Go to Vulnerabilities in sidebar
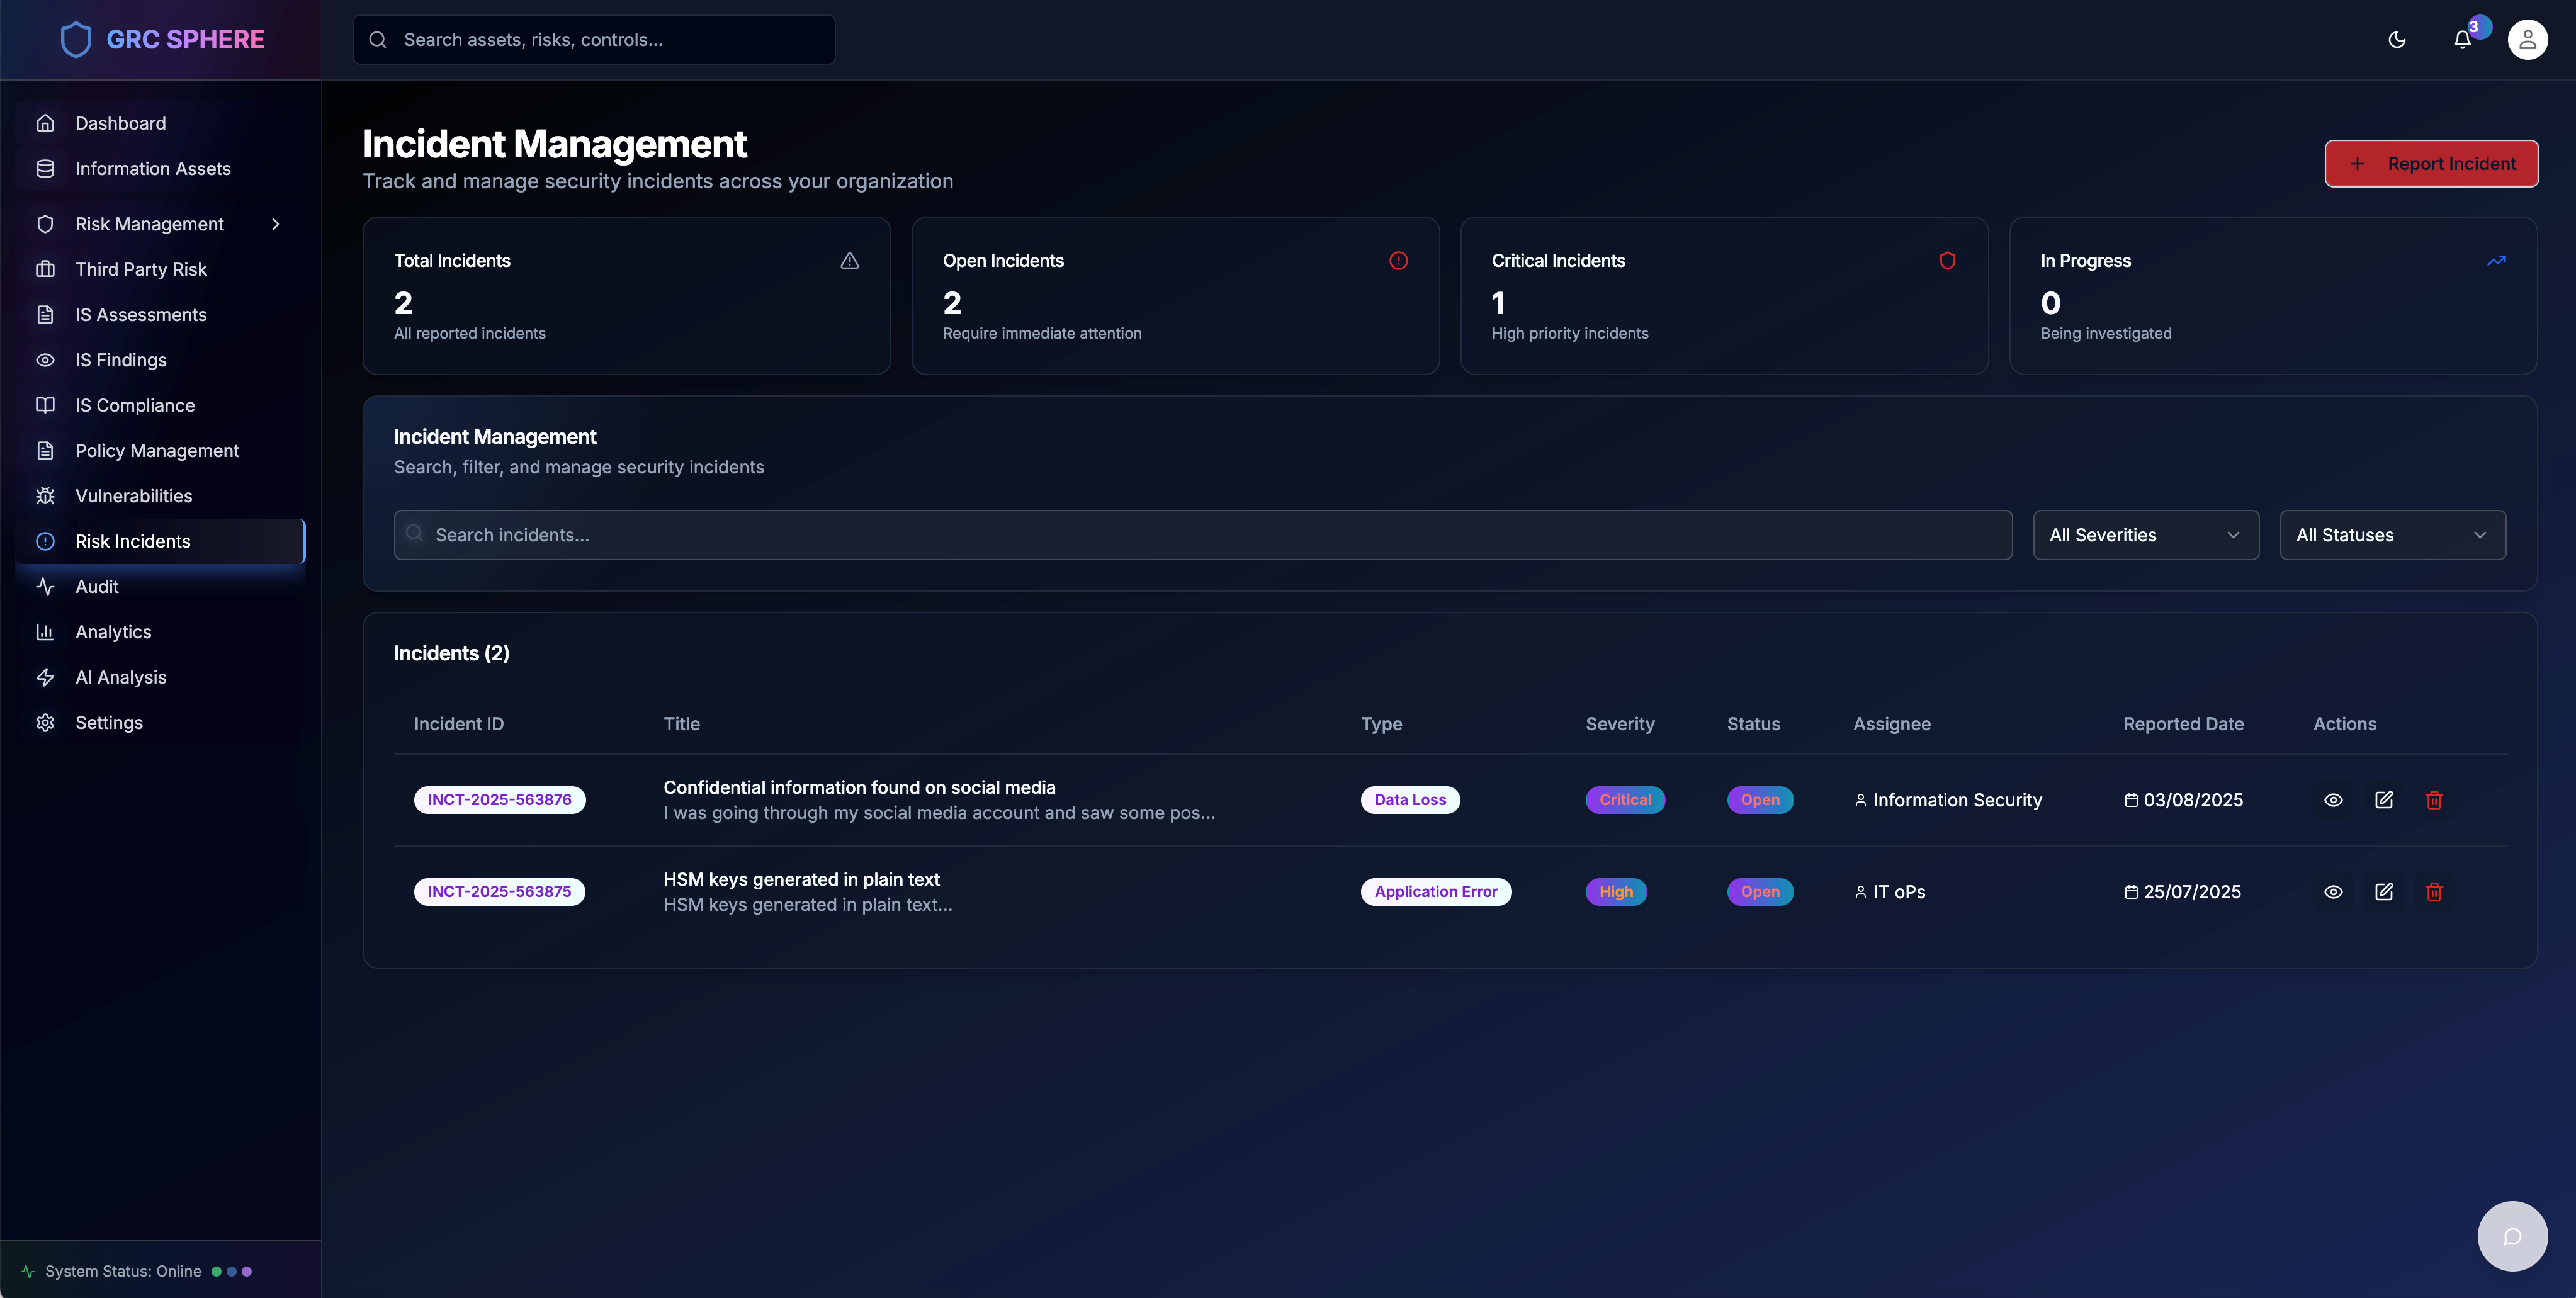 [x=133, y=496]
